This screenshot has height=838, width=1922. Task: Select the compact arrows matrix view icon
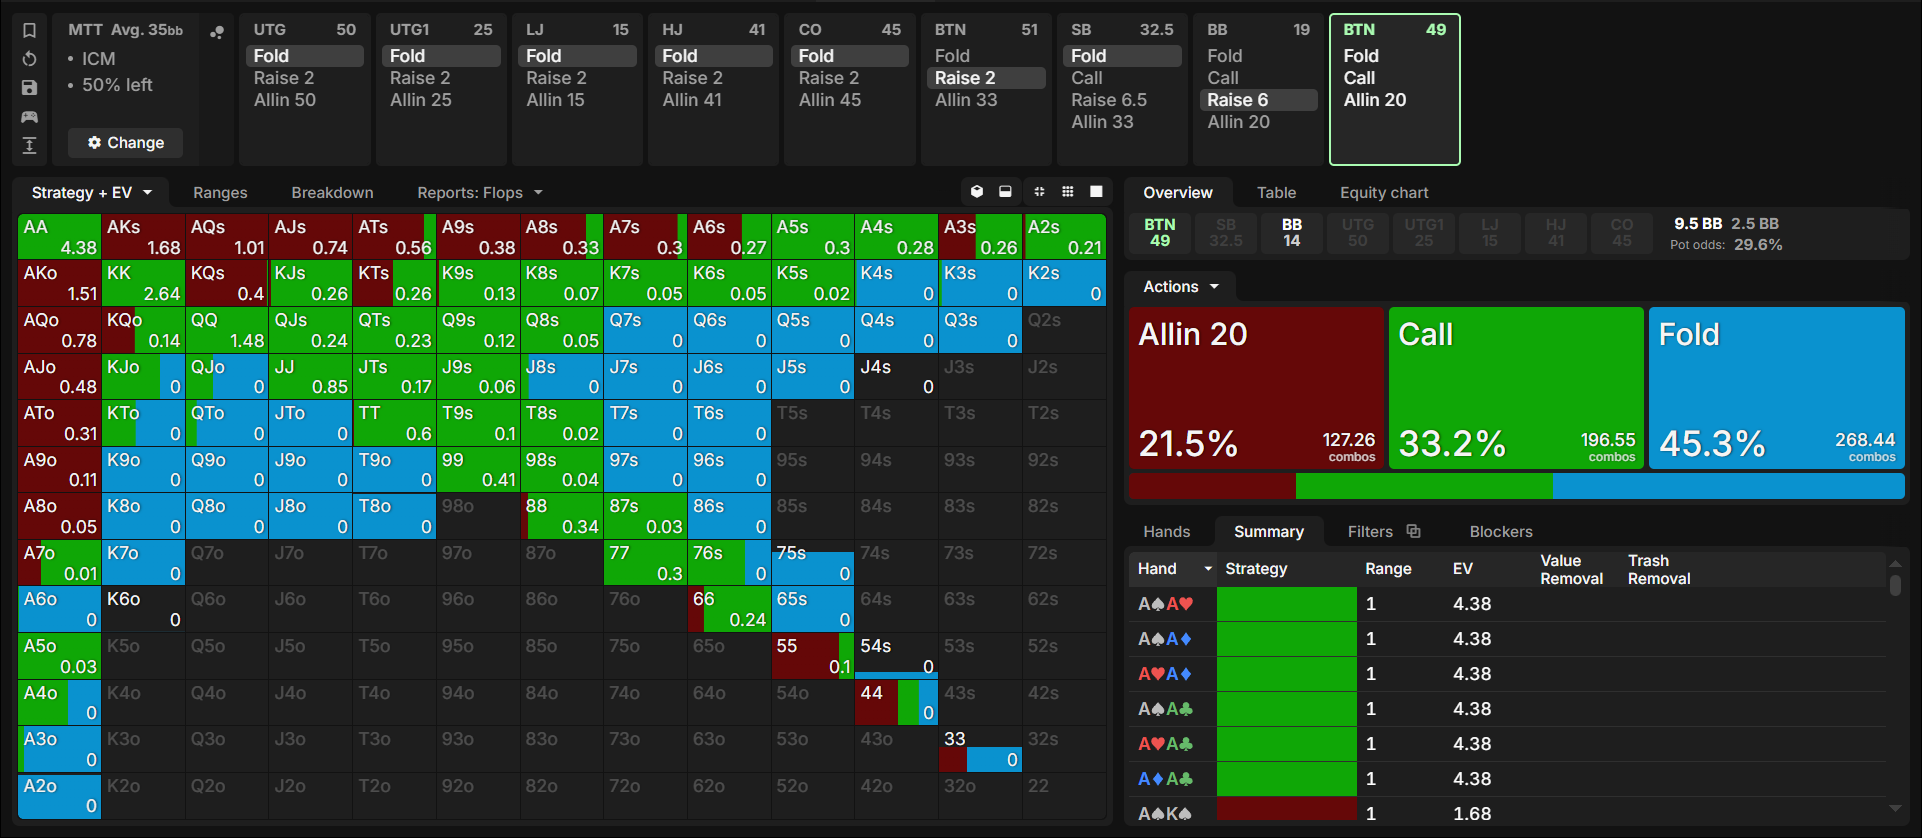coord(1039,192)
